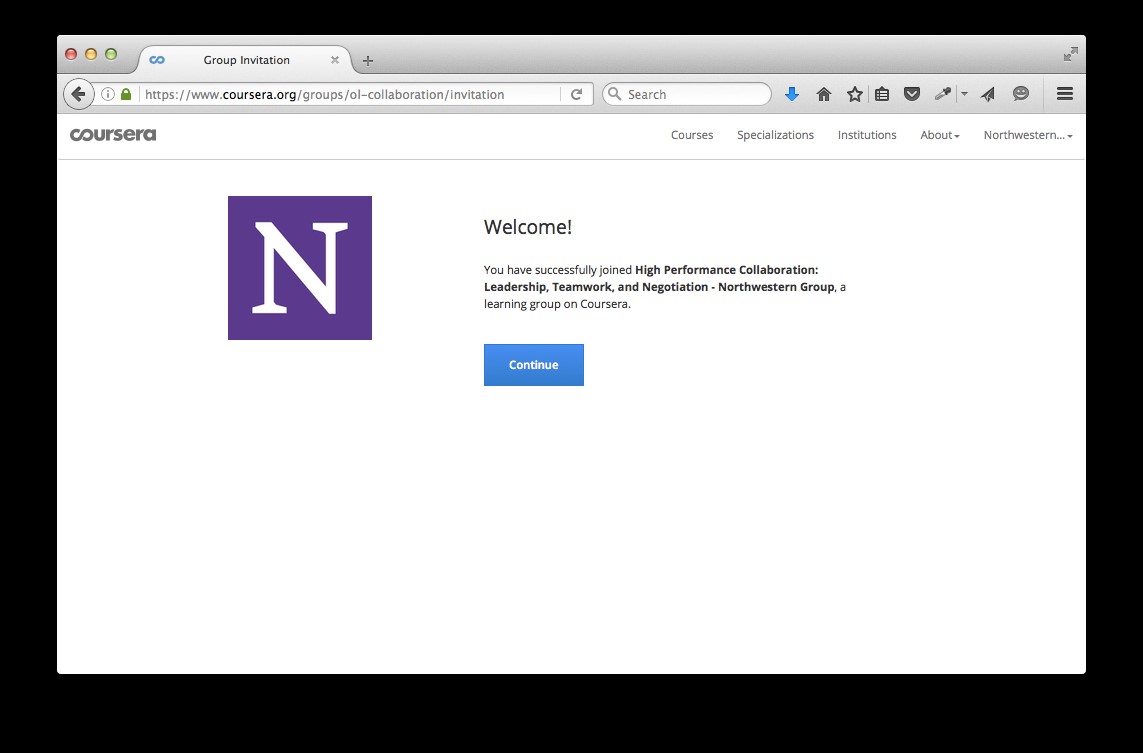Viewport: 1143px width, 753px height.
Task: Focus the Search input field
Action: (687, 94)
